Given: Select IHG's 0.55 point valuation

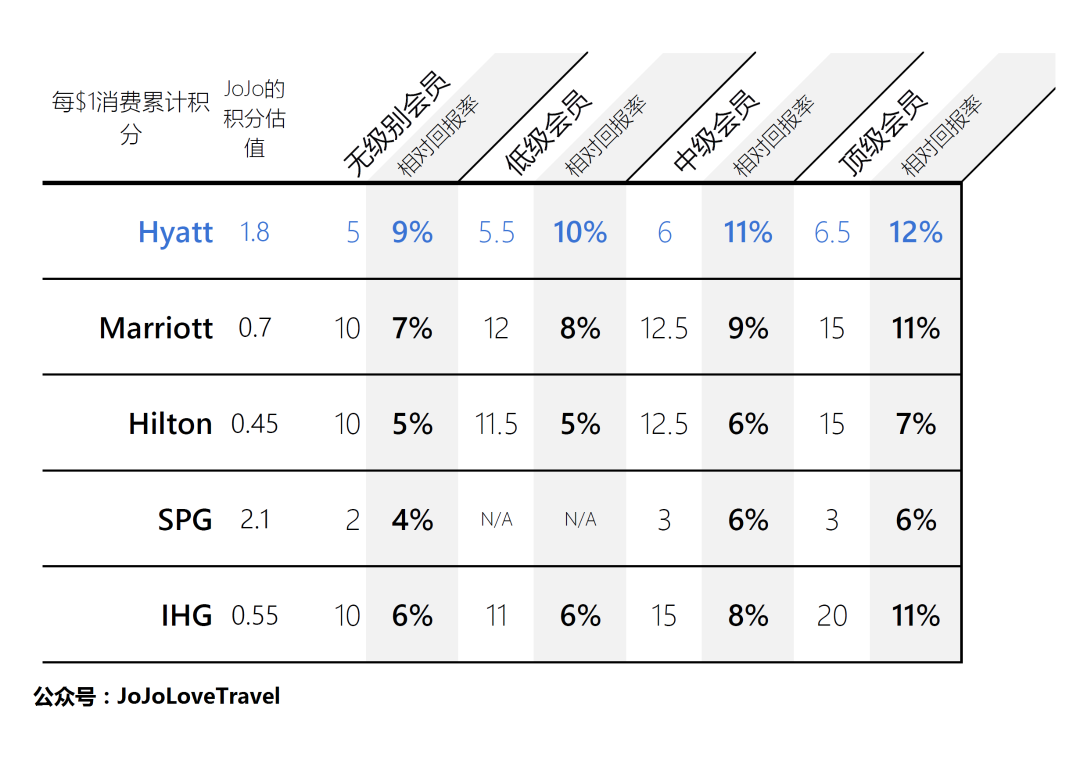Looking at the screenshot, I should click(255, 616).
